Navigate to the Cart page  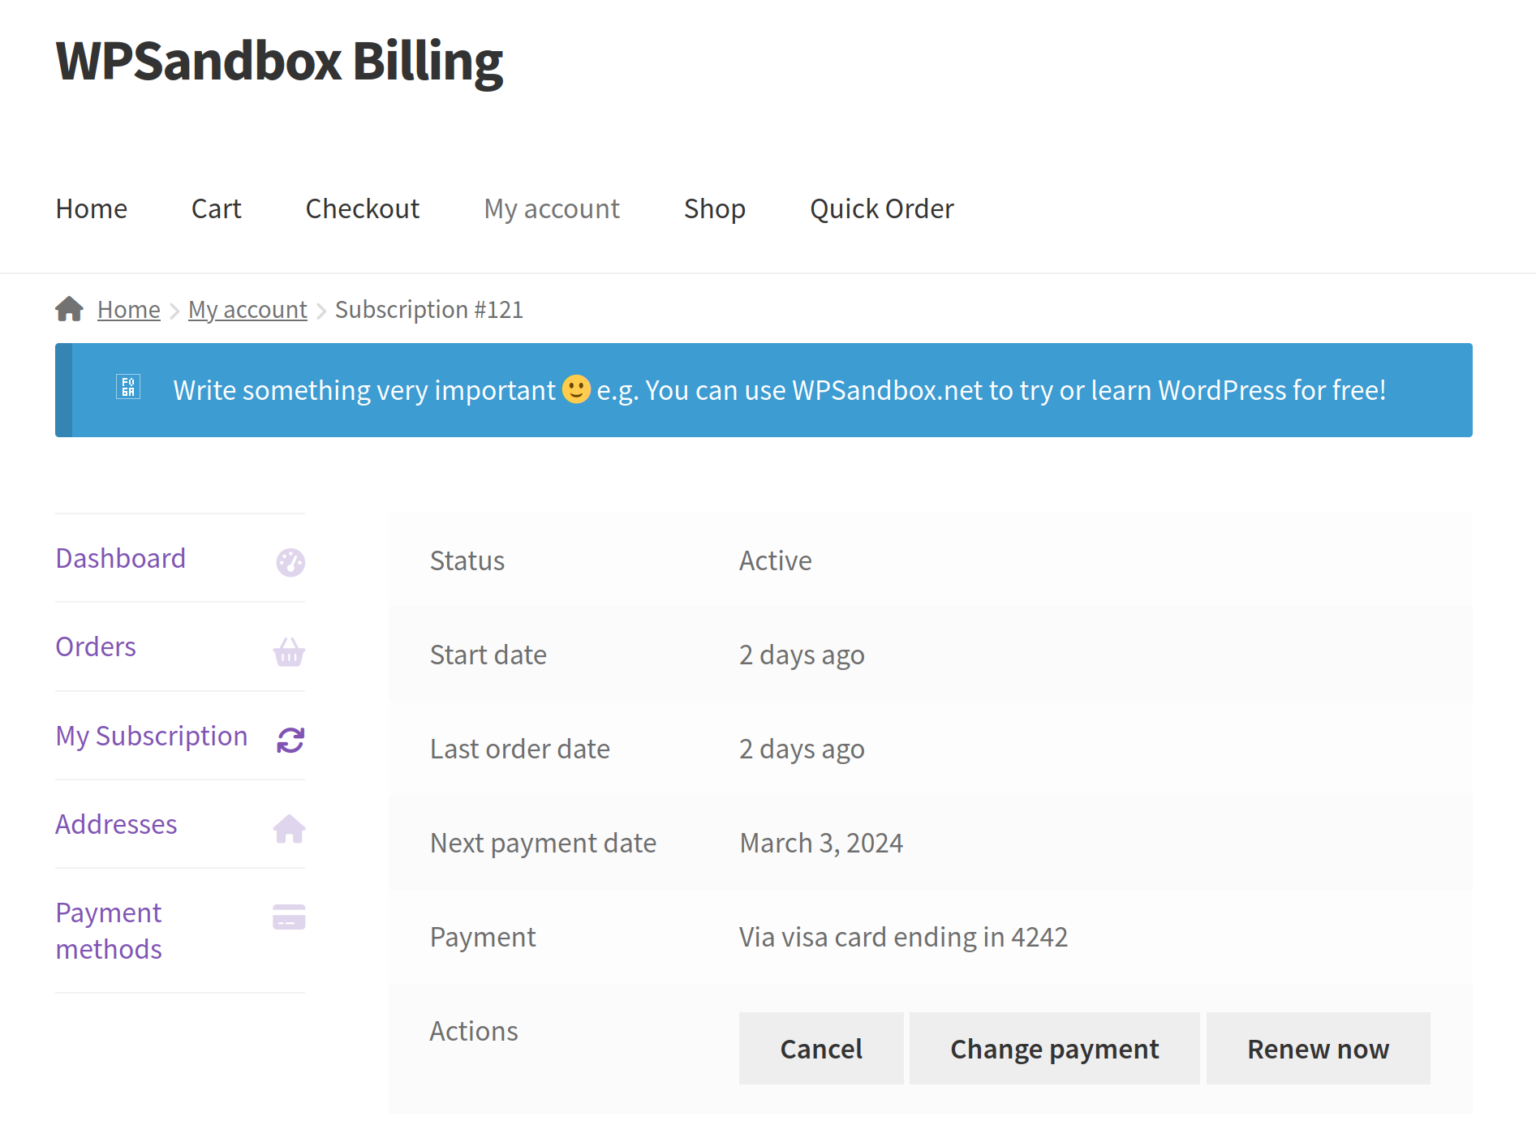point(216,208)
